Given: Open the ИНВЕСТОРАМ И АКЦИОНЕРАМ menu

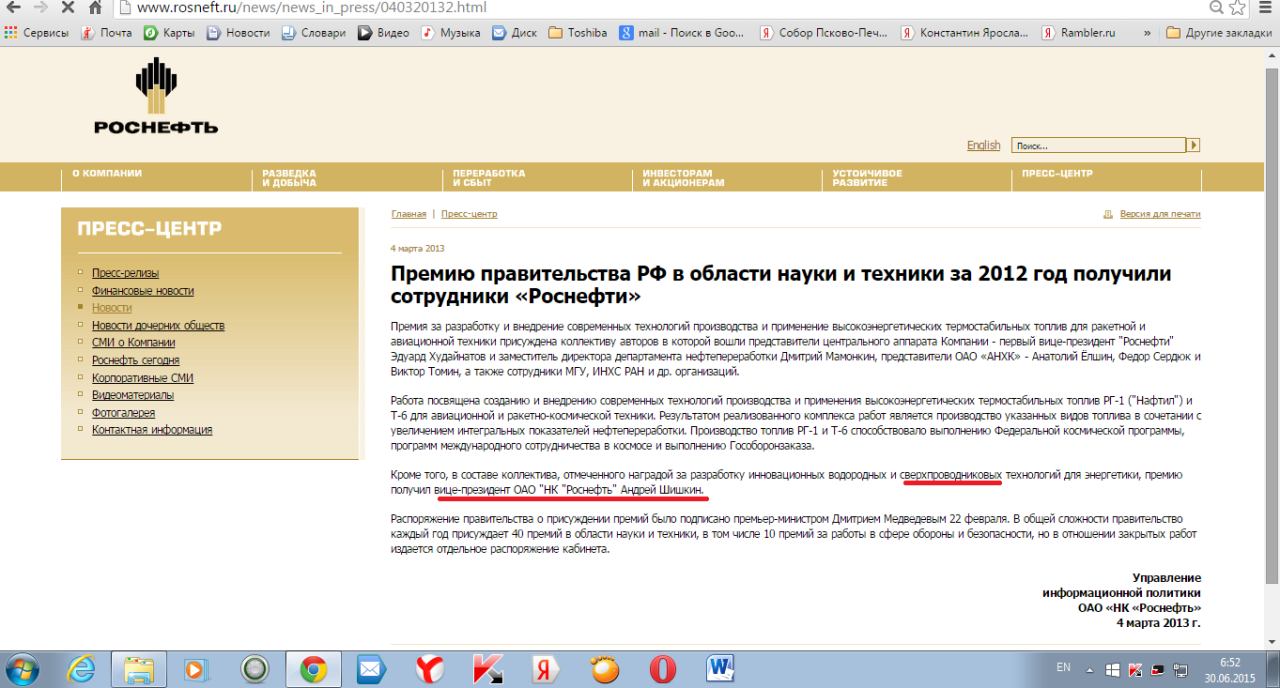Looking at the screenshot, I should click(x=683, y=178).
